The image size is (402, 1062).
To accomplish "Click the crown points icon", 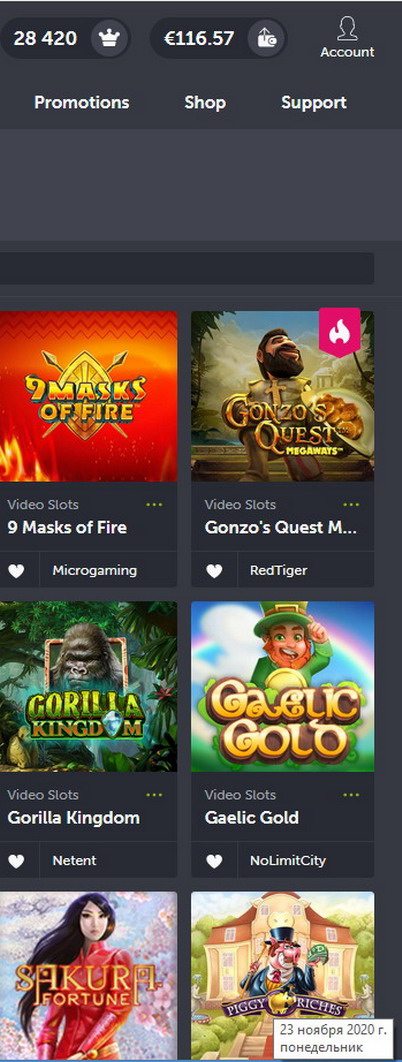I will [109, 39].
